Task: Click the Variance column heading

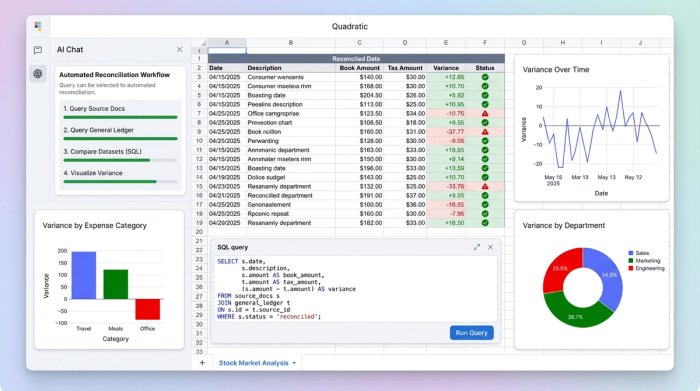Action: tap(446, 68)
